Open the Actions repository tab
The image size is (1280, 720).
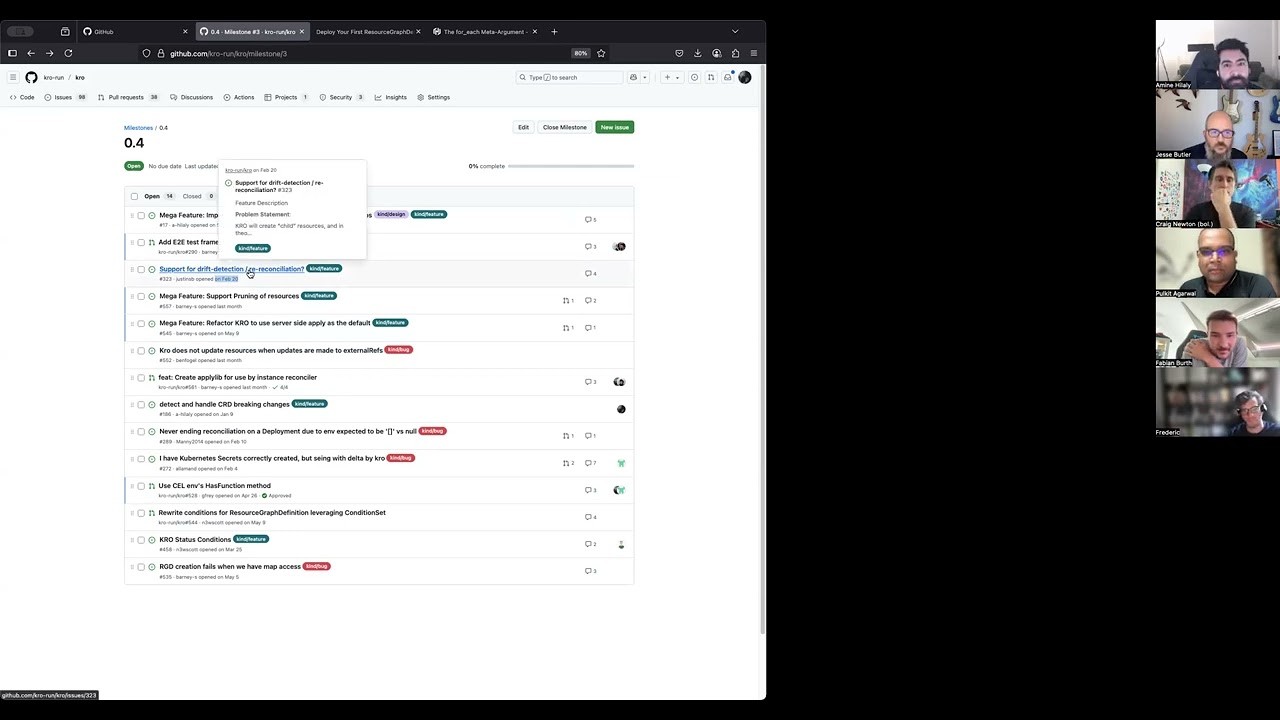pos(239,97)
